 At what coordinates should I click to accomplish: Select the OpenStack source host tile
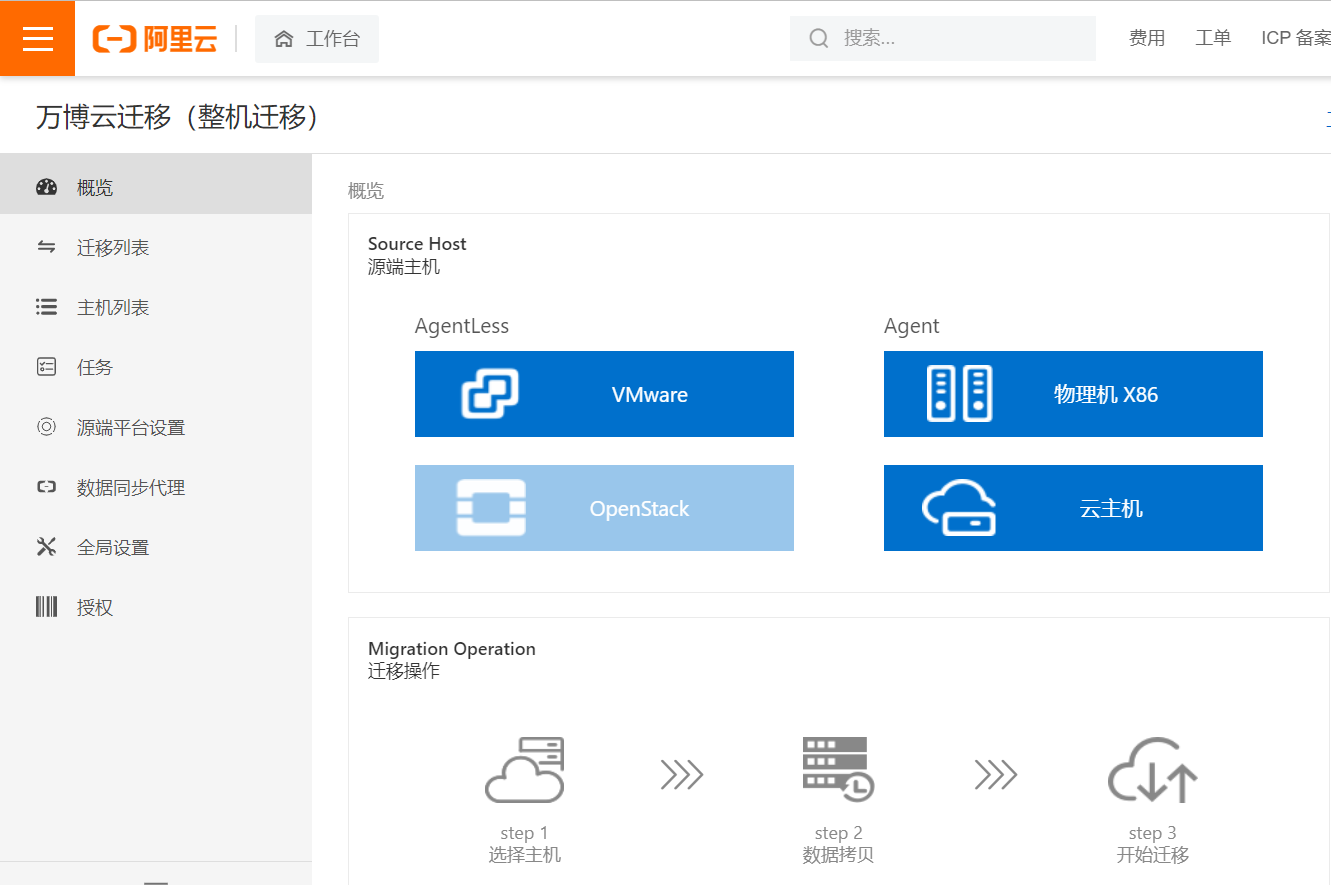tap(604, 508)
